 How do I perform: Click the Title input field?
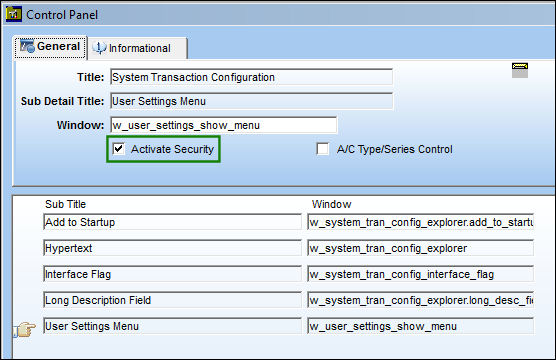coord(251,77)
